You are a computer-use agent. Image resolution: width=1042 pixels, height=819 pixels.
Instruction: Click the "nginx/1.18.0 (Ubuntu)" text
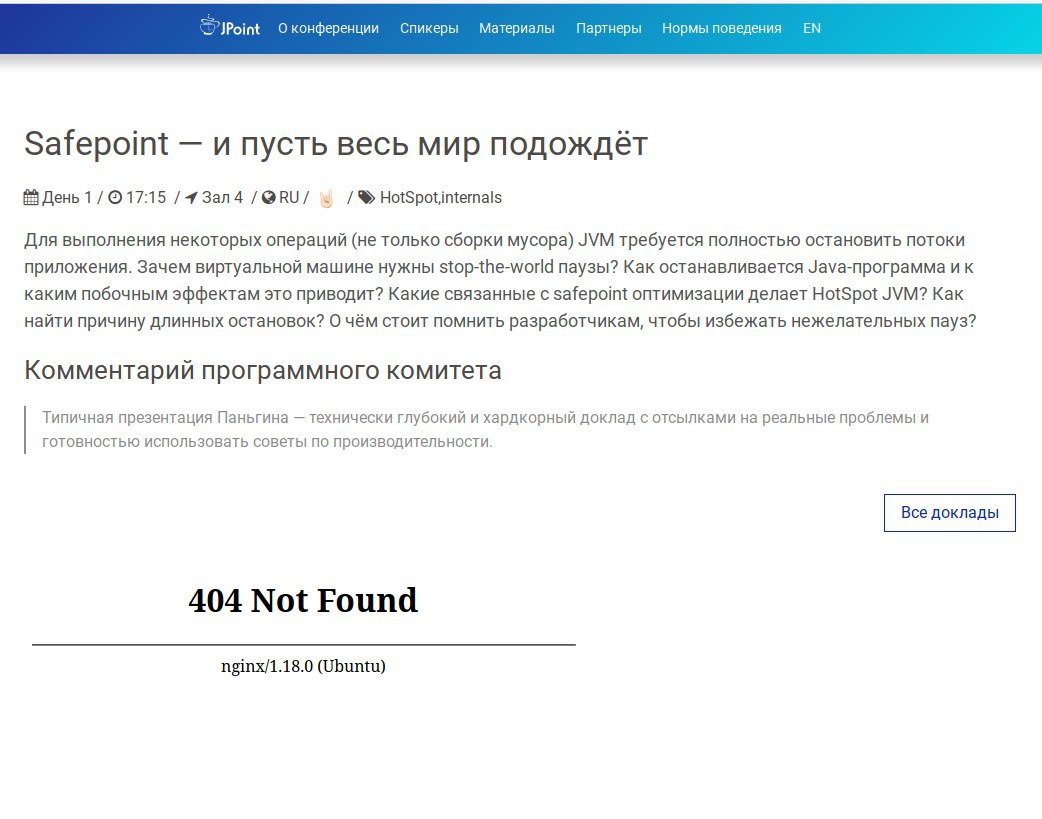(x=303, y=666)
